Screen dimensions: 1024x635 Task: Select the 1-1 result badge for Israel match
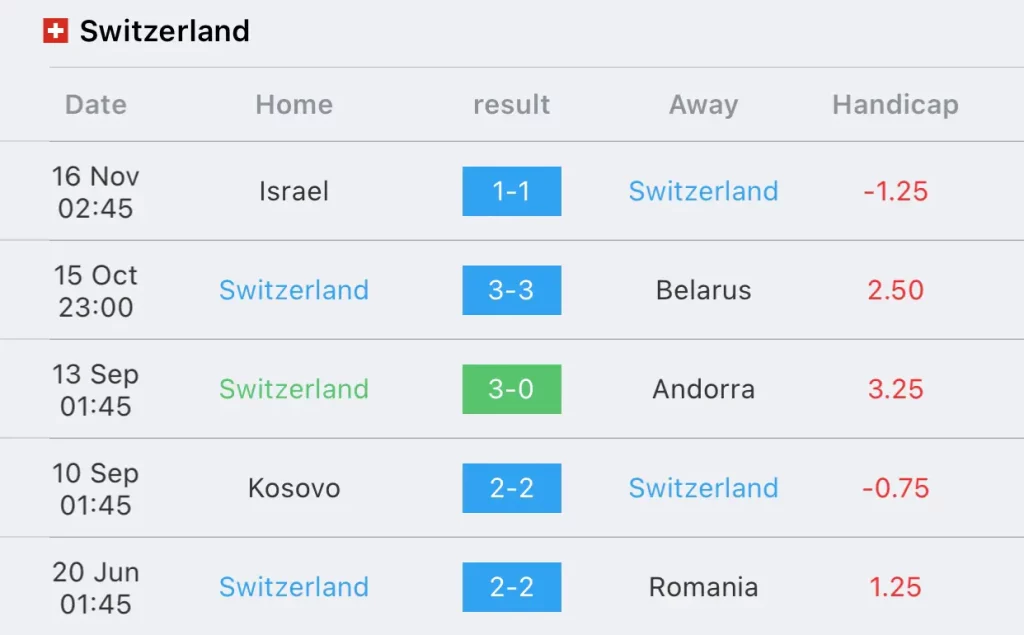(511, 191)
